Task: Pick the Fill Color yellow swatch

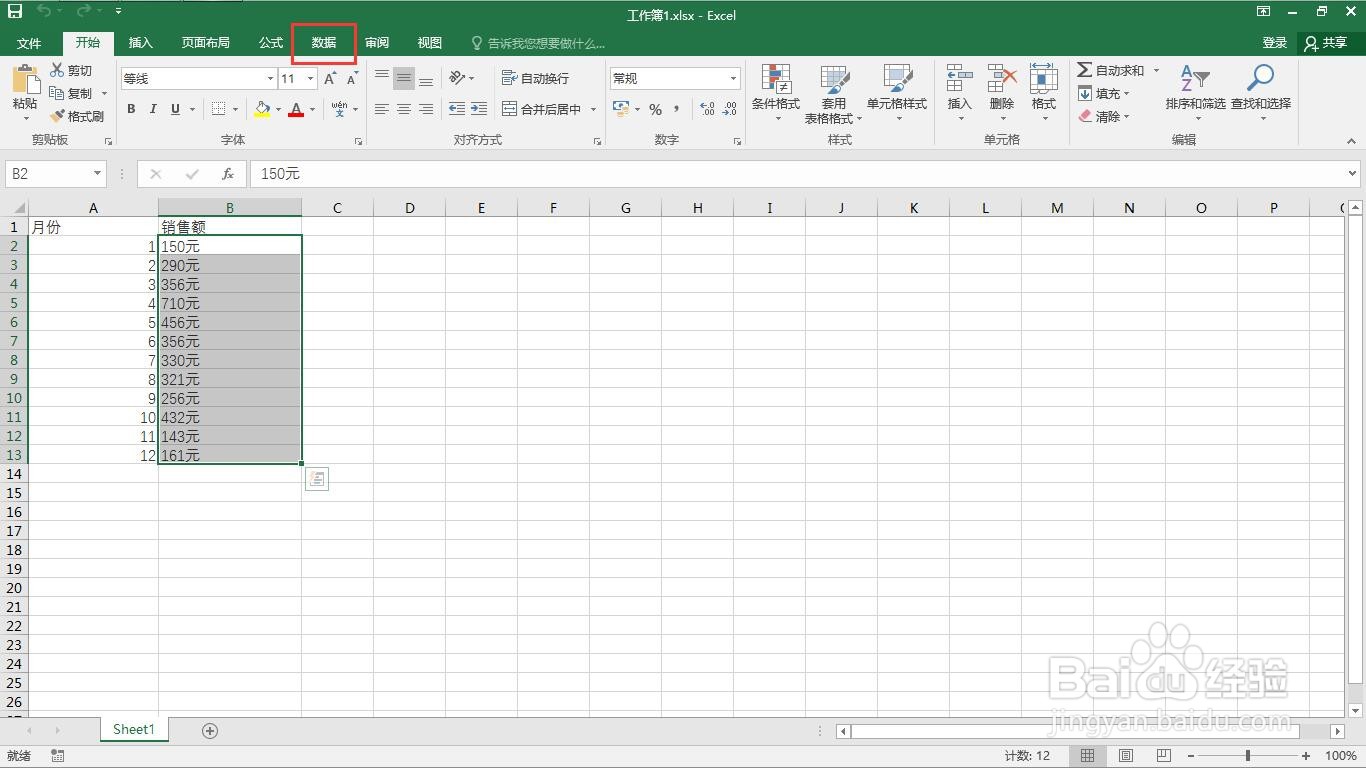Action: point(262,109)
